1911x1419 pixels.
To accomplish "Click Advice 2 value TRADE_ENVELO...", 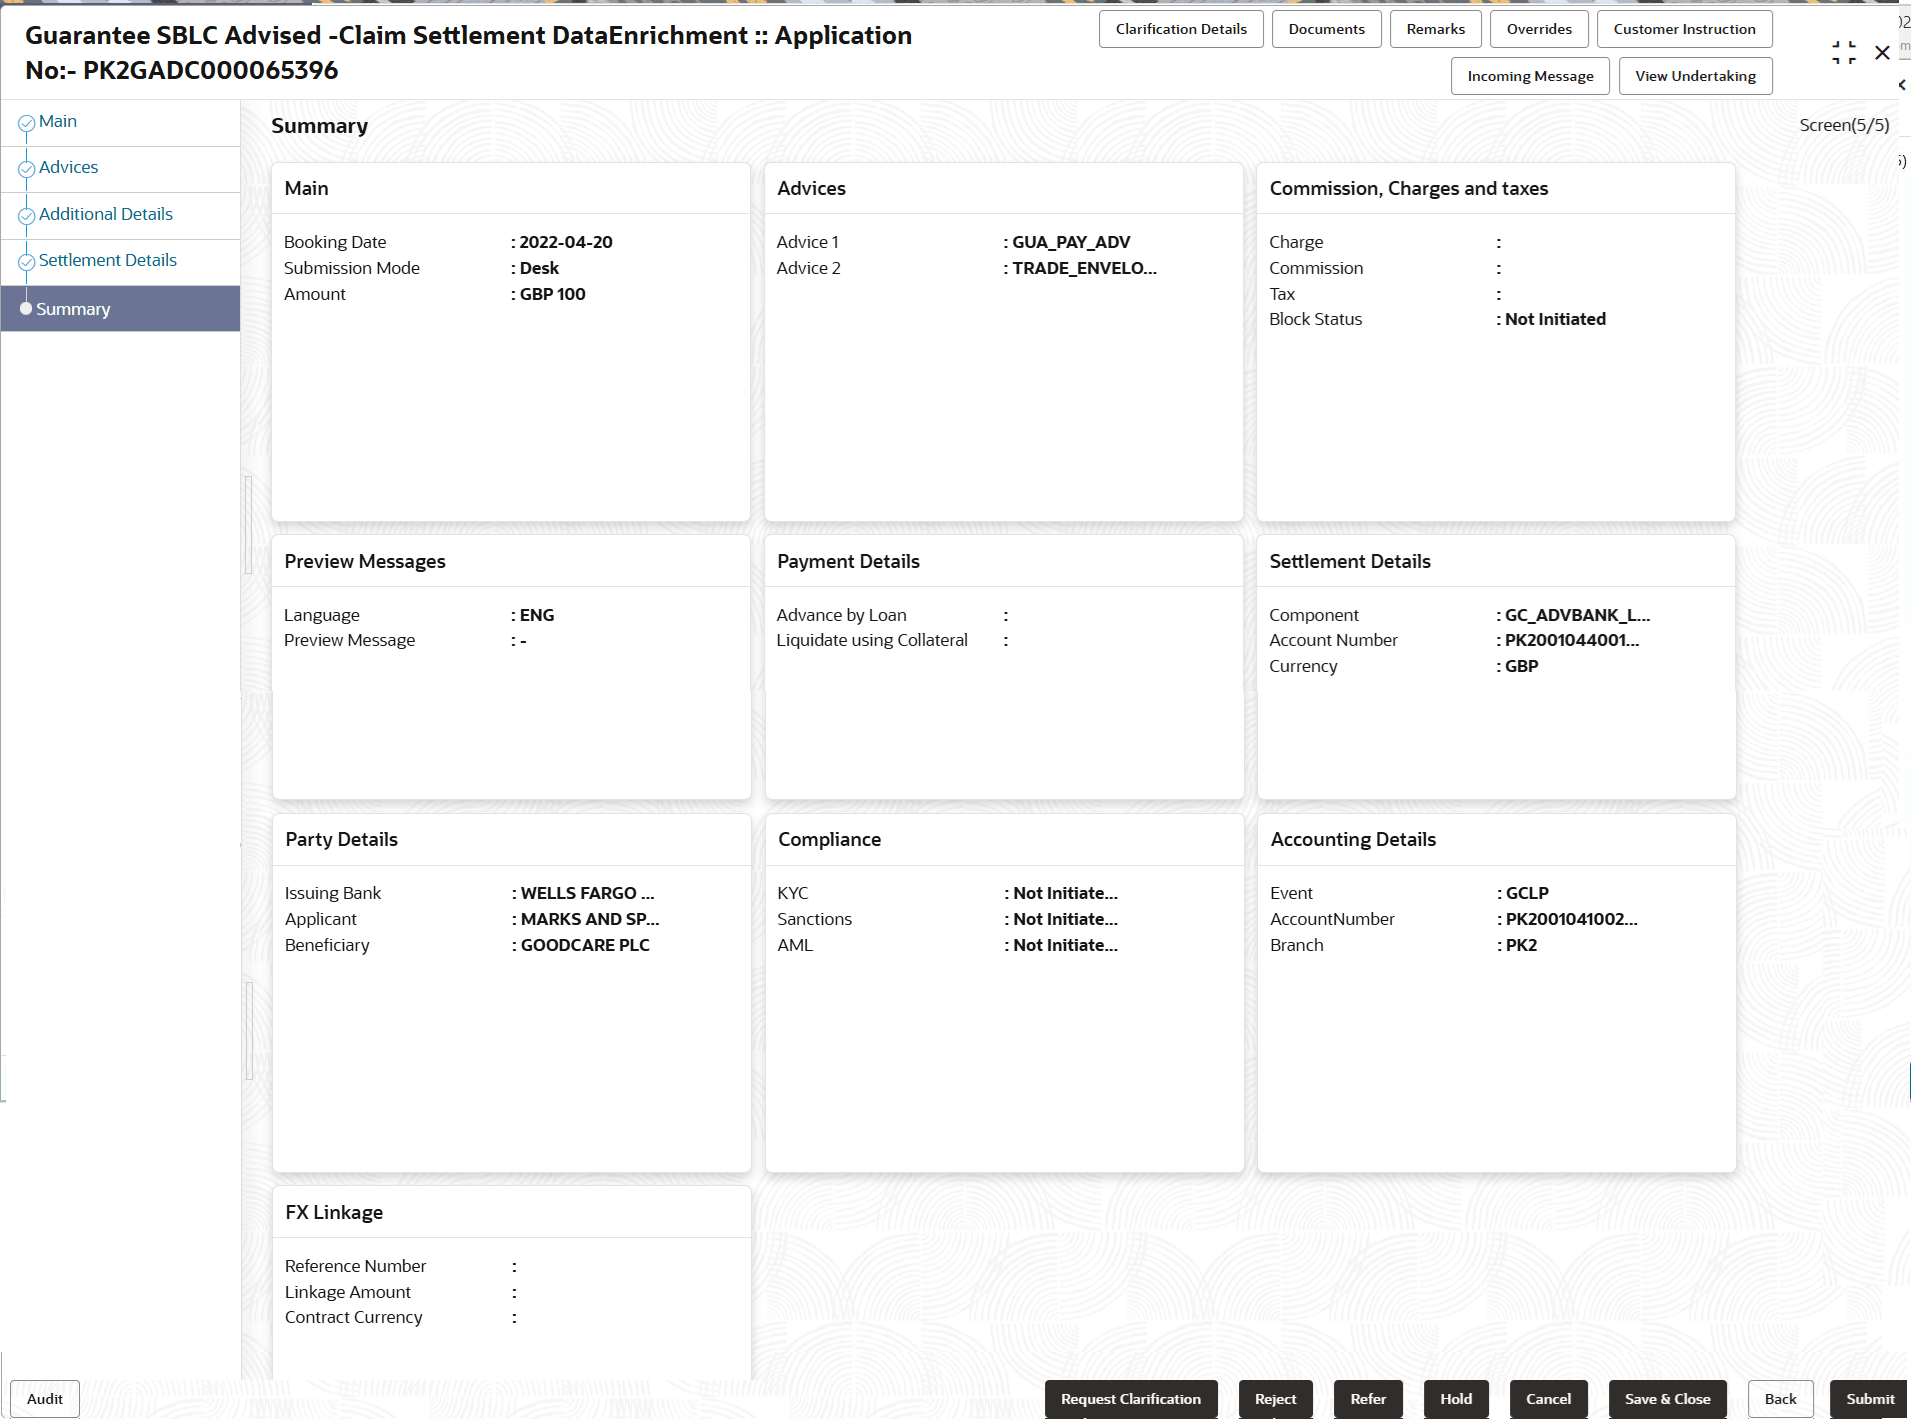I will click(1084, 268).
